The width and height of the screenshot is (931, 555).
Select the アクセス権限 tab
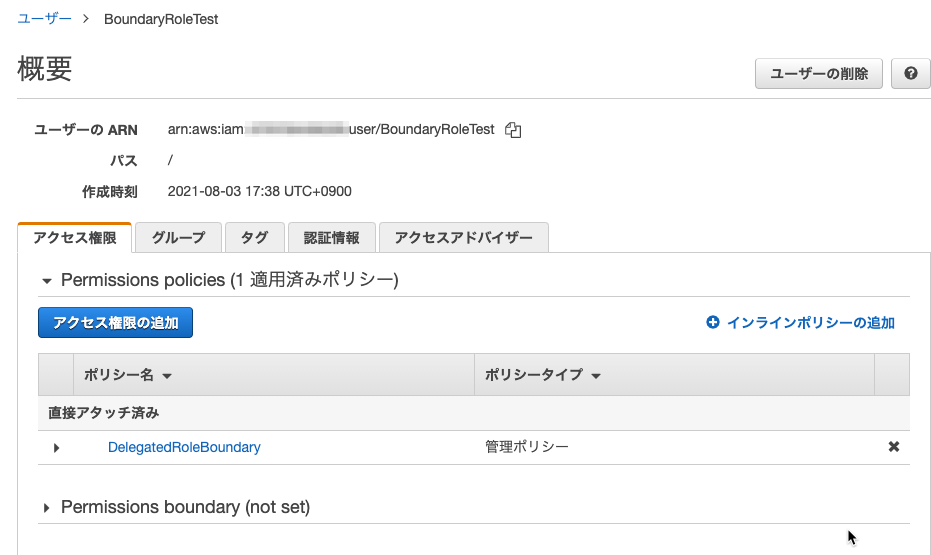[x=74, y=237]
